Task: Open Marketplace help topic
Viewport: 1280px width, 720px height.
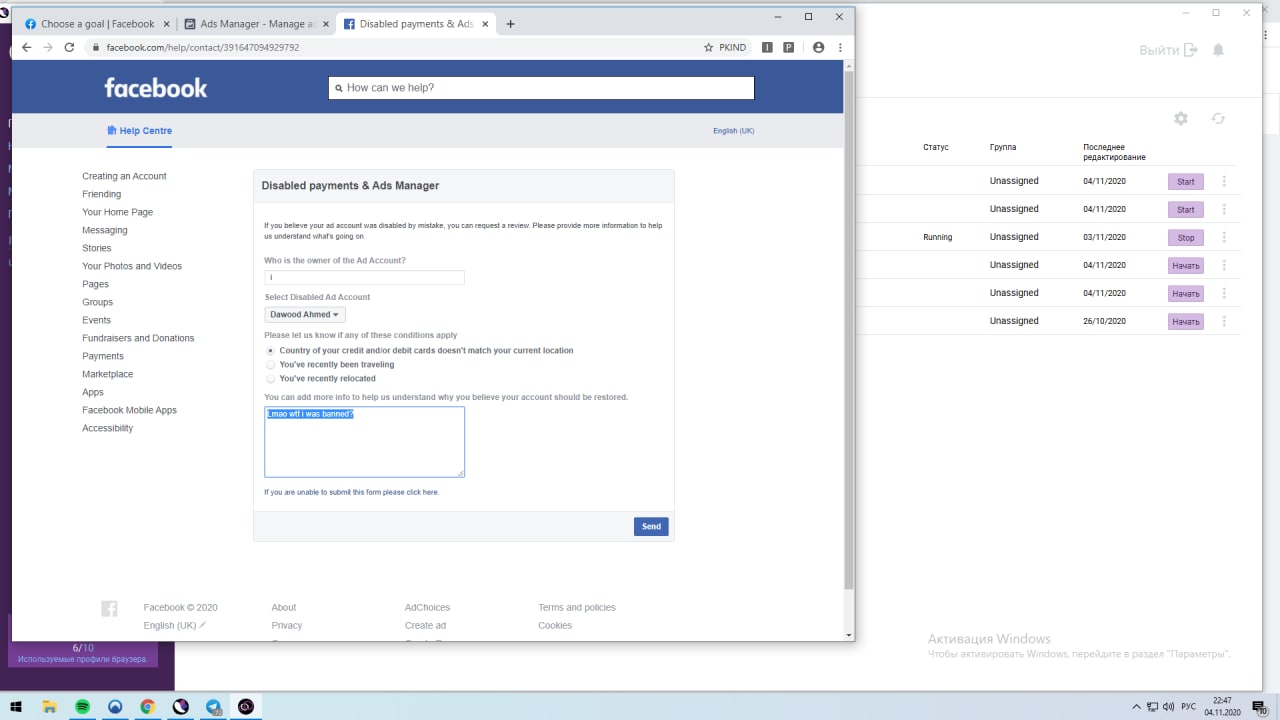Action: pos(107,374)
